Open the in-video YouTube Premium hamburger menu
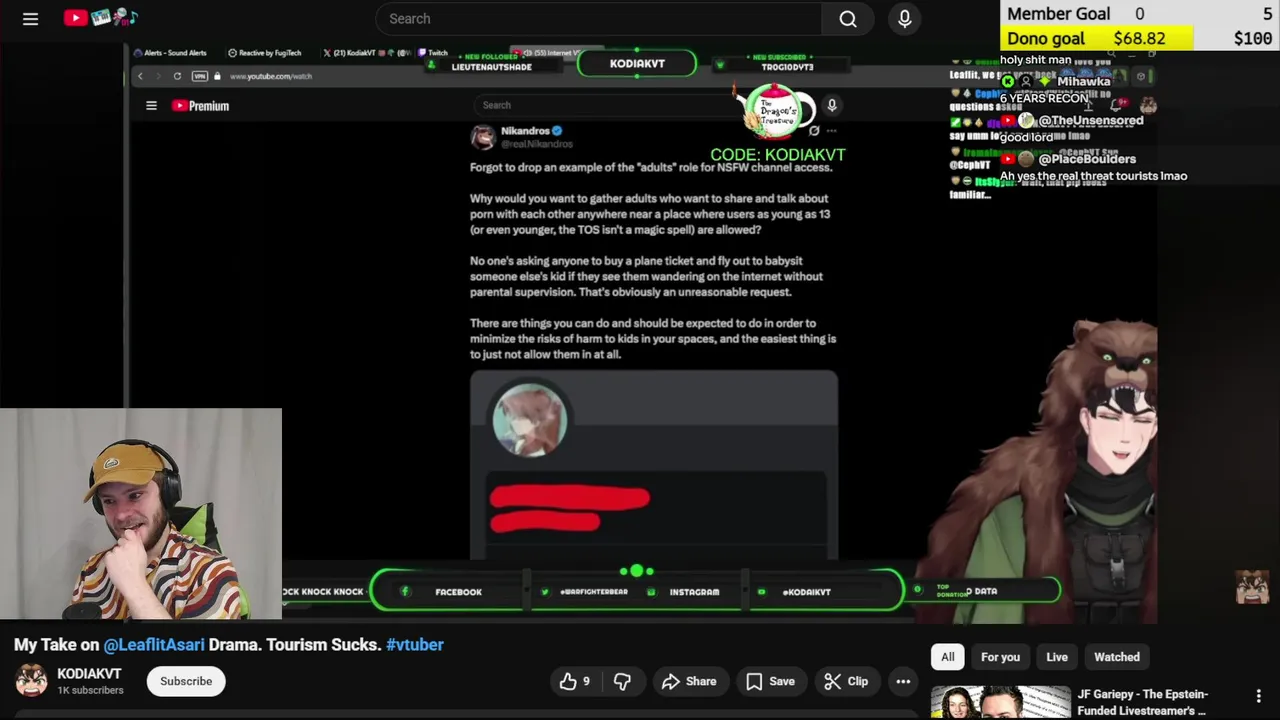 (x=151, y=105)
